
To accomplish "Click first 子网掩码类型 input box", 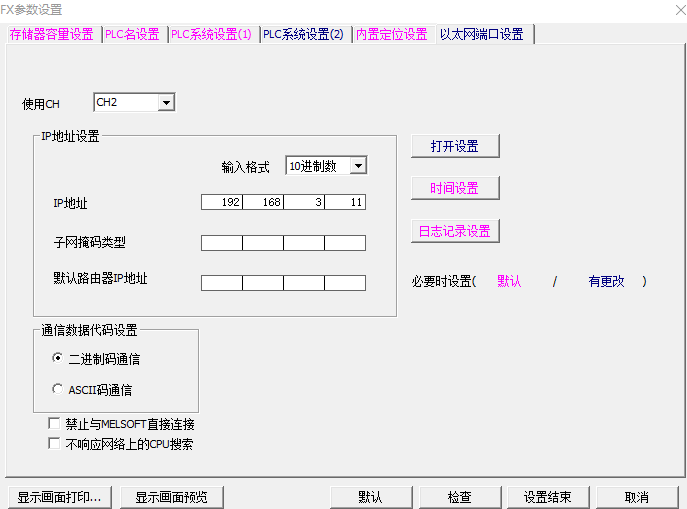I will click(222, 243).
